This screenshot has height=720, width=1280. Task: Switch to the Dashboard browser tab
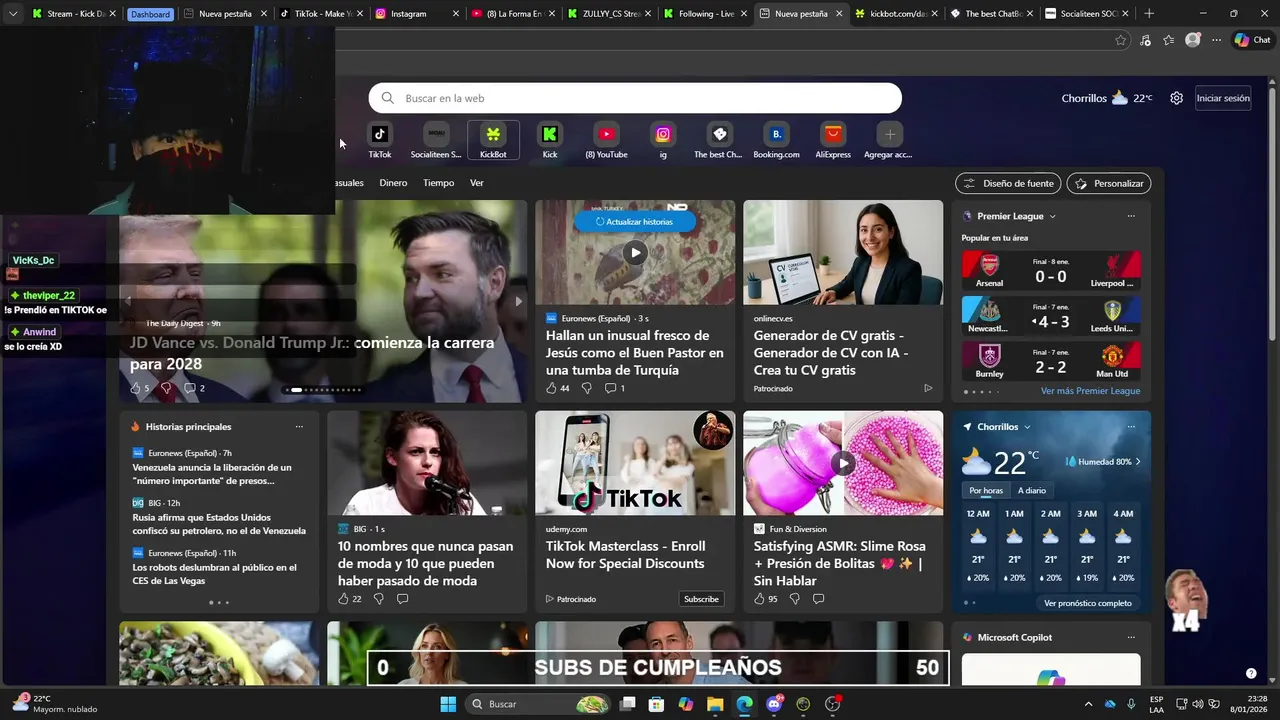150,14
